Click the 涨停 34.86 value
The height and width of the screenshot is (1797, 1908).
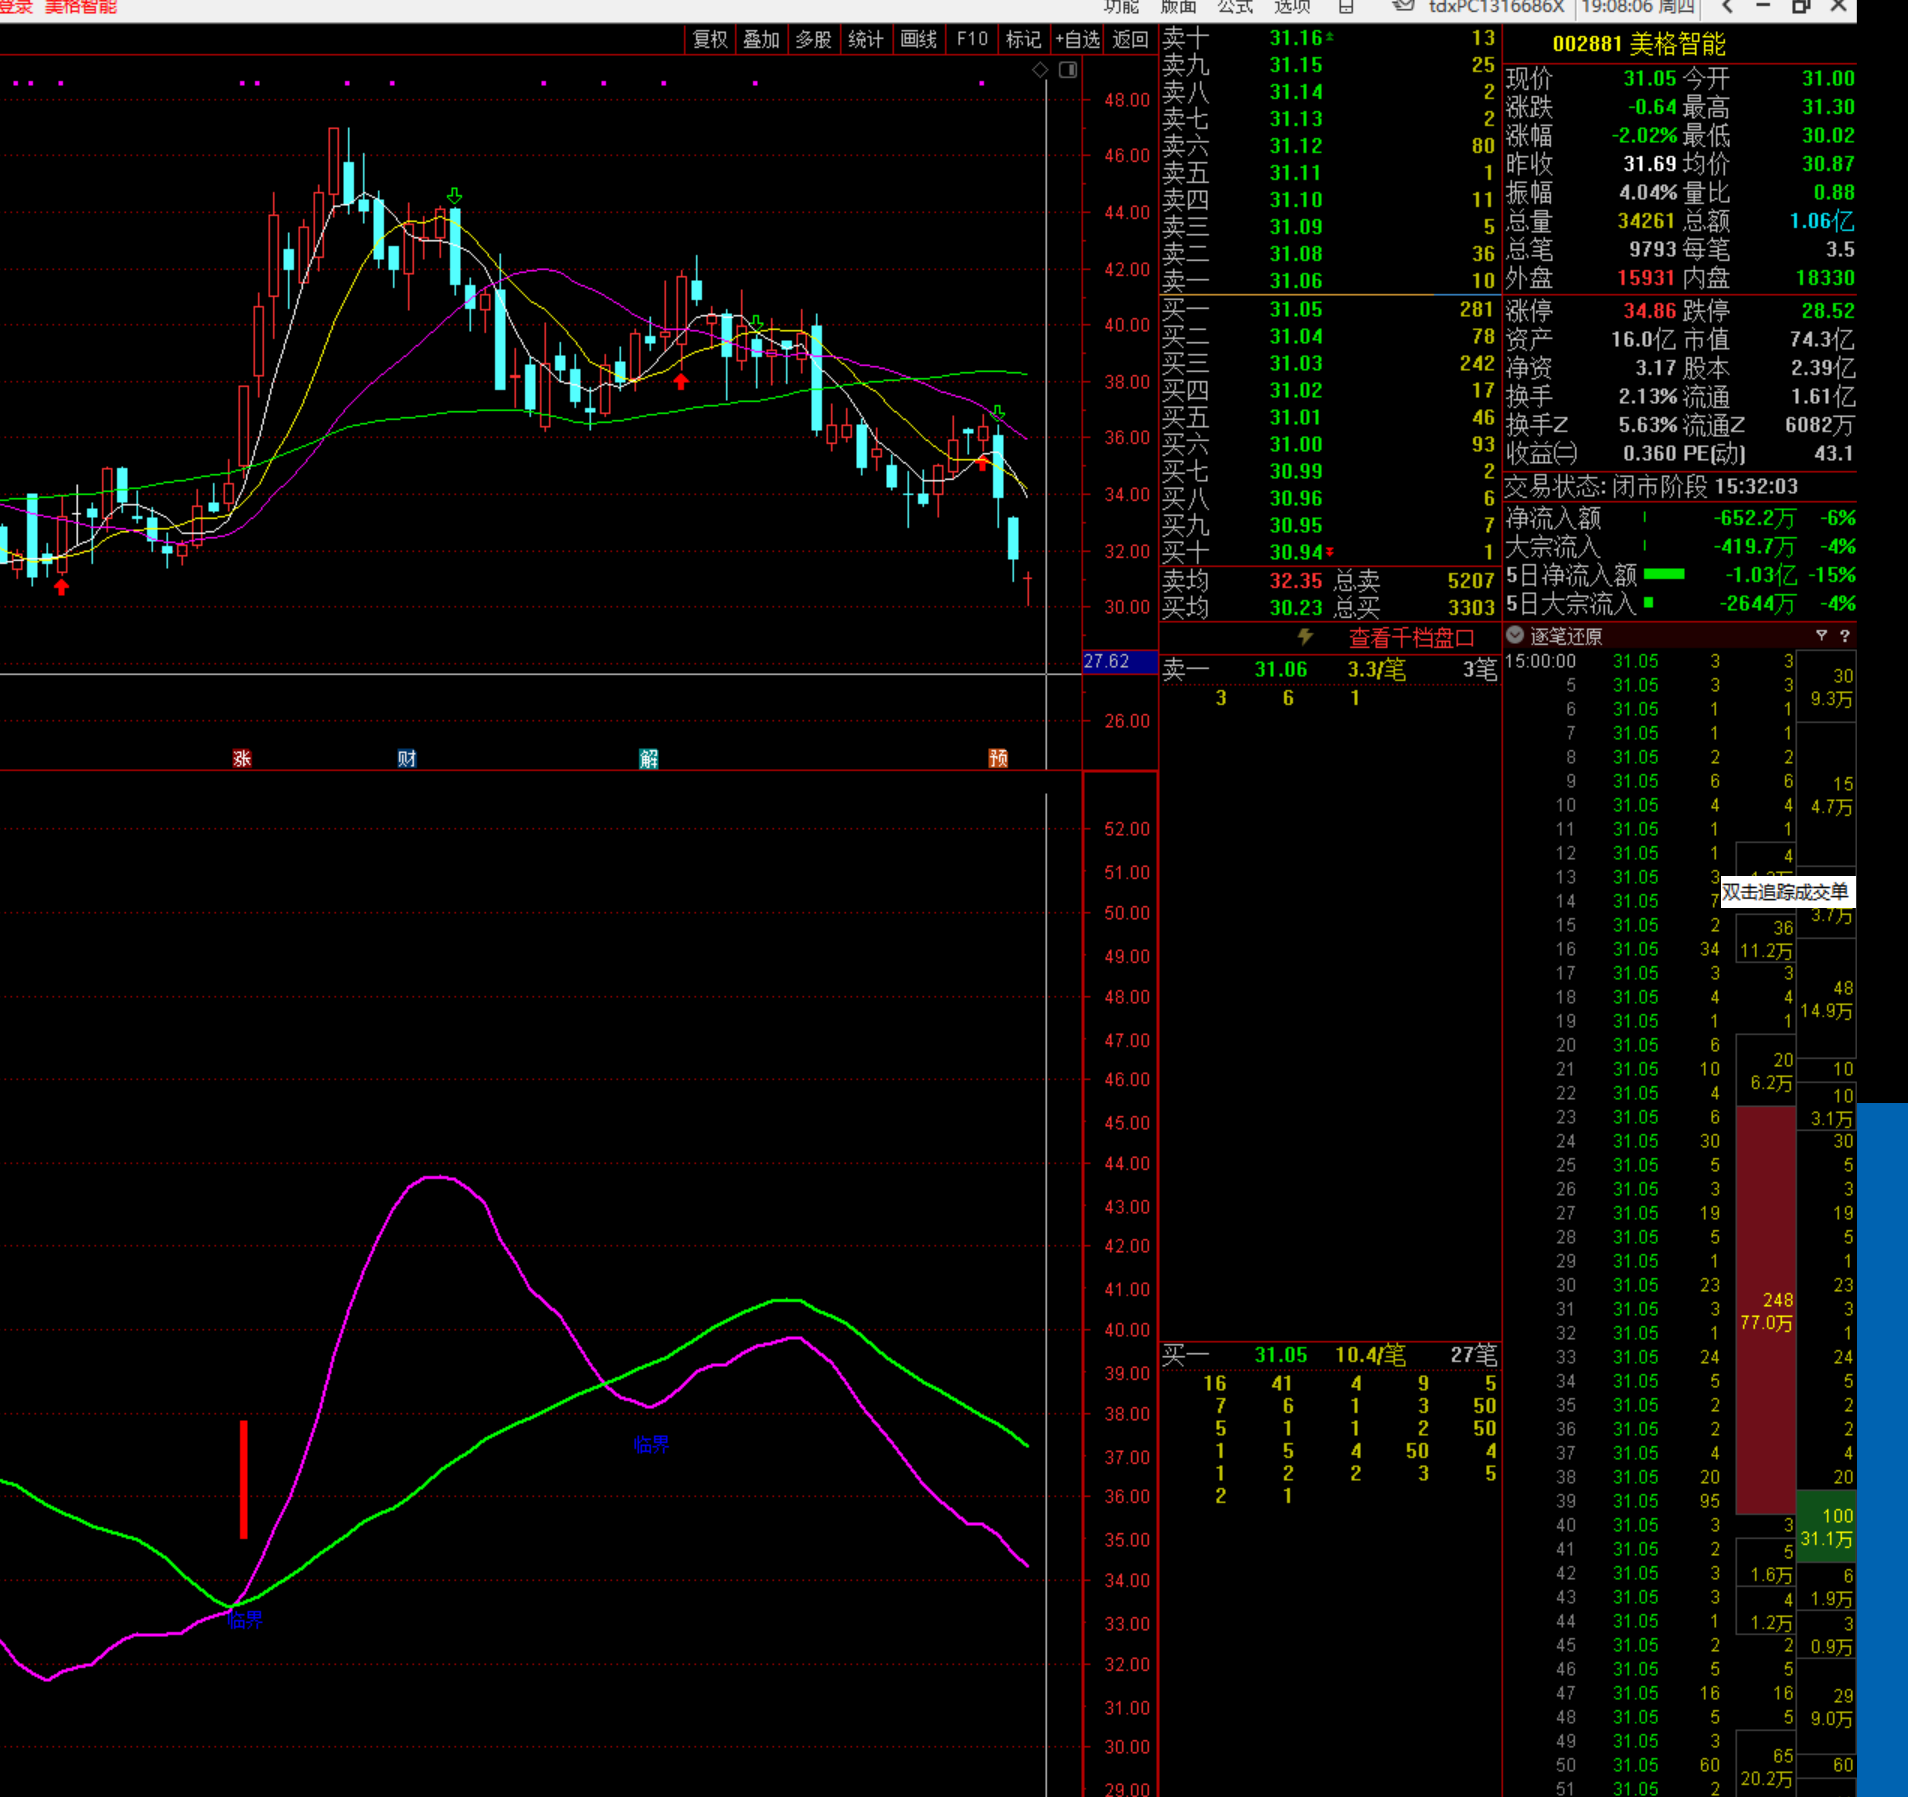(x=1649, y=311)
